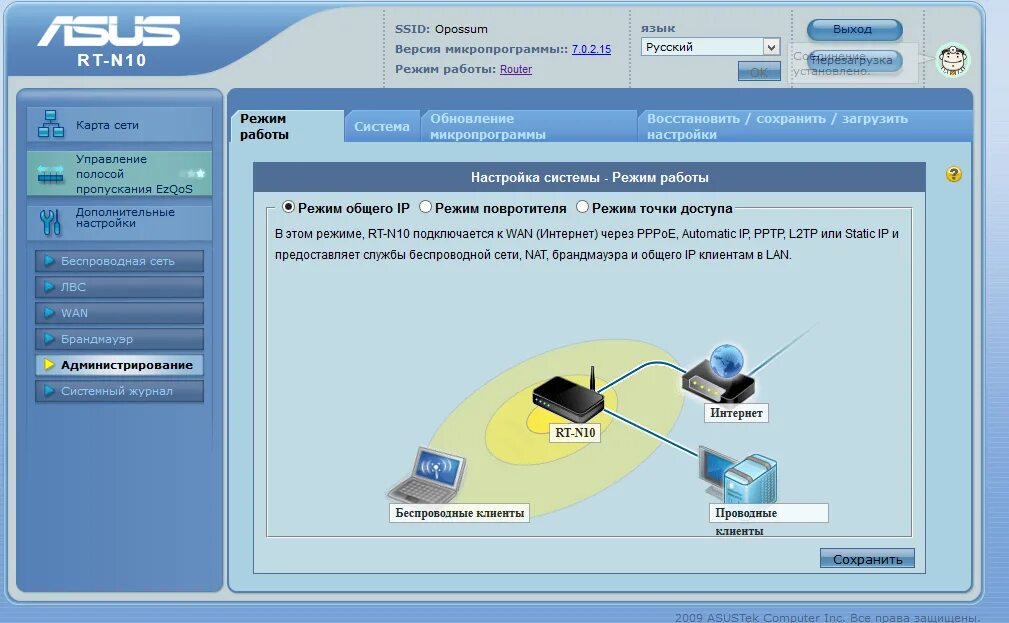Open Восстановить / сохранить / загрузить настройки tab

(804, 126)
